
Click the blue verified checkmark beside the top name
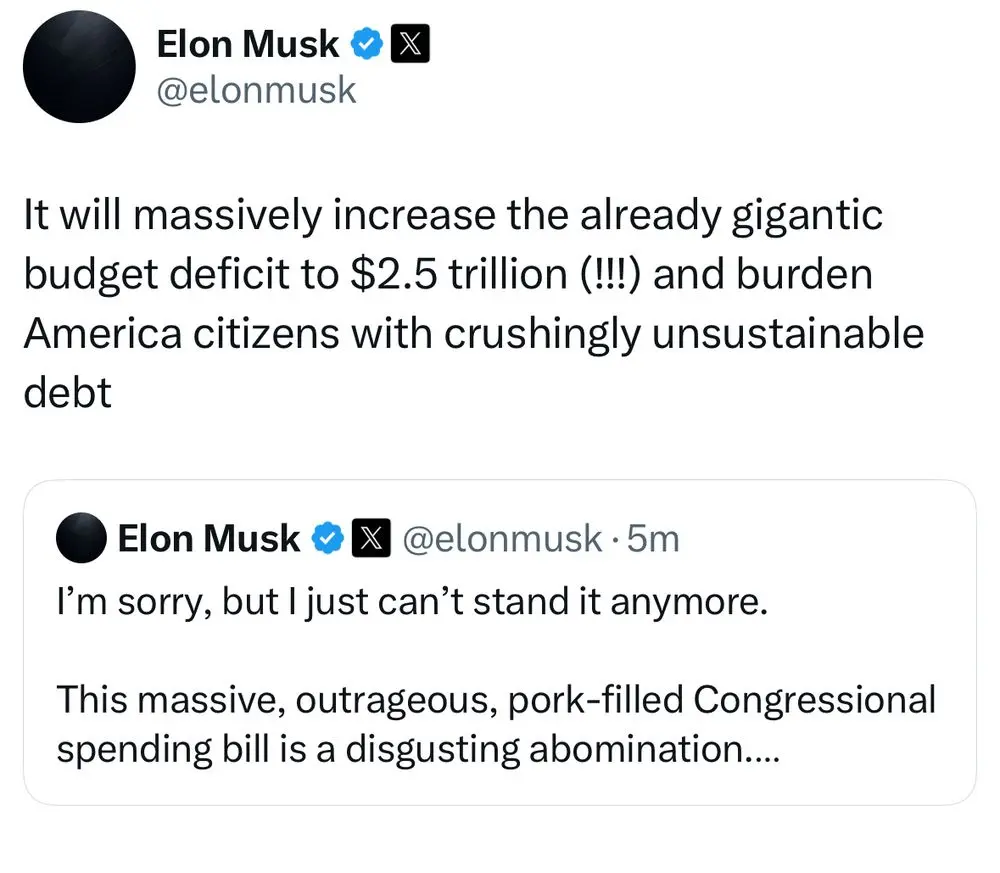click(366, 44)
